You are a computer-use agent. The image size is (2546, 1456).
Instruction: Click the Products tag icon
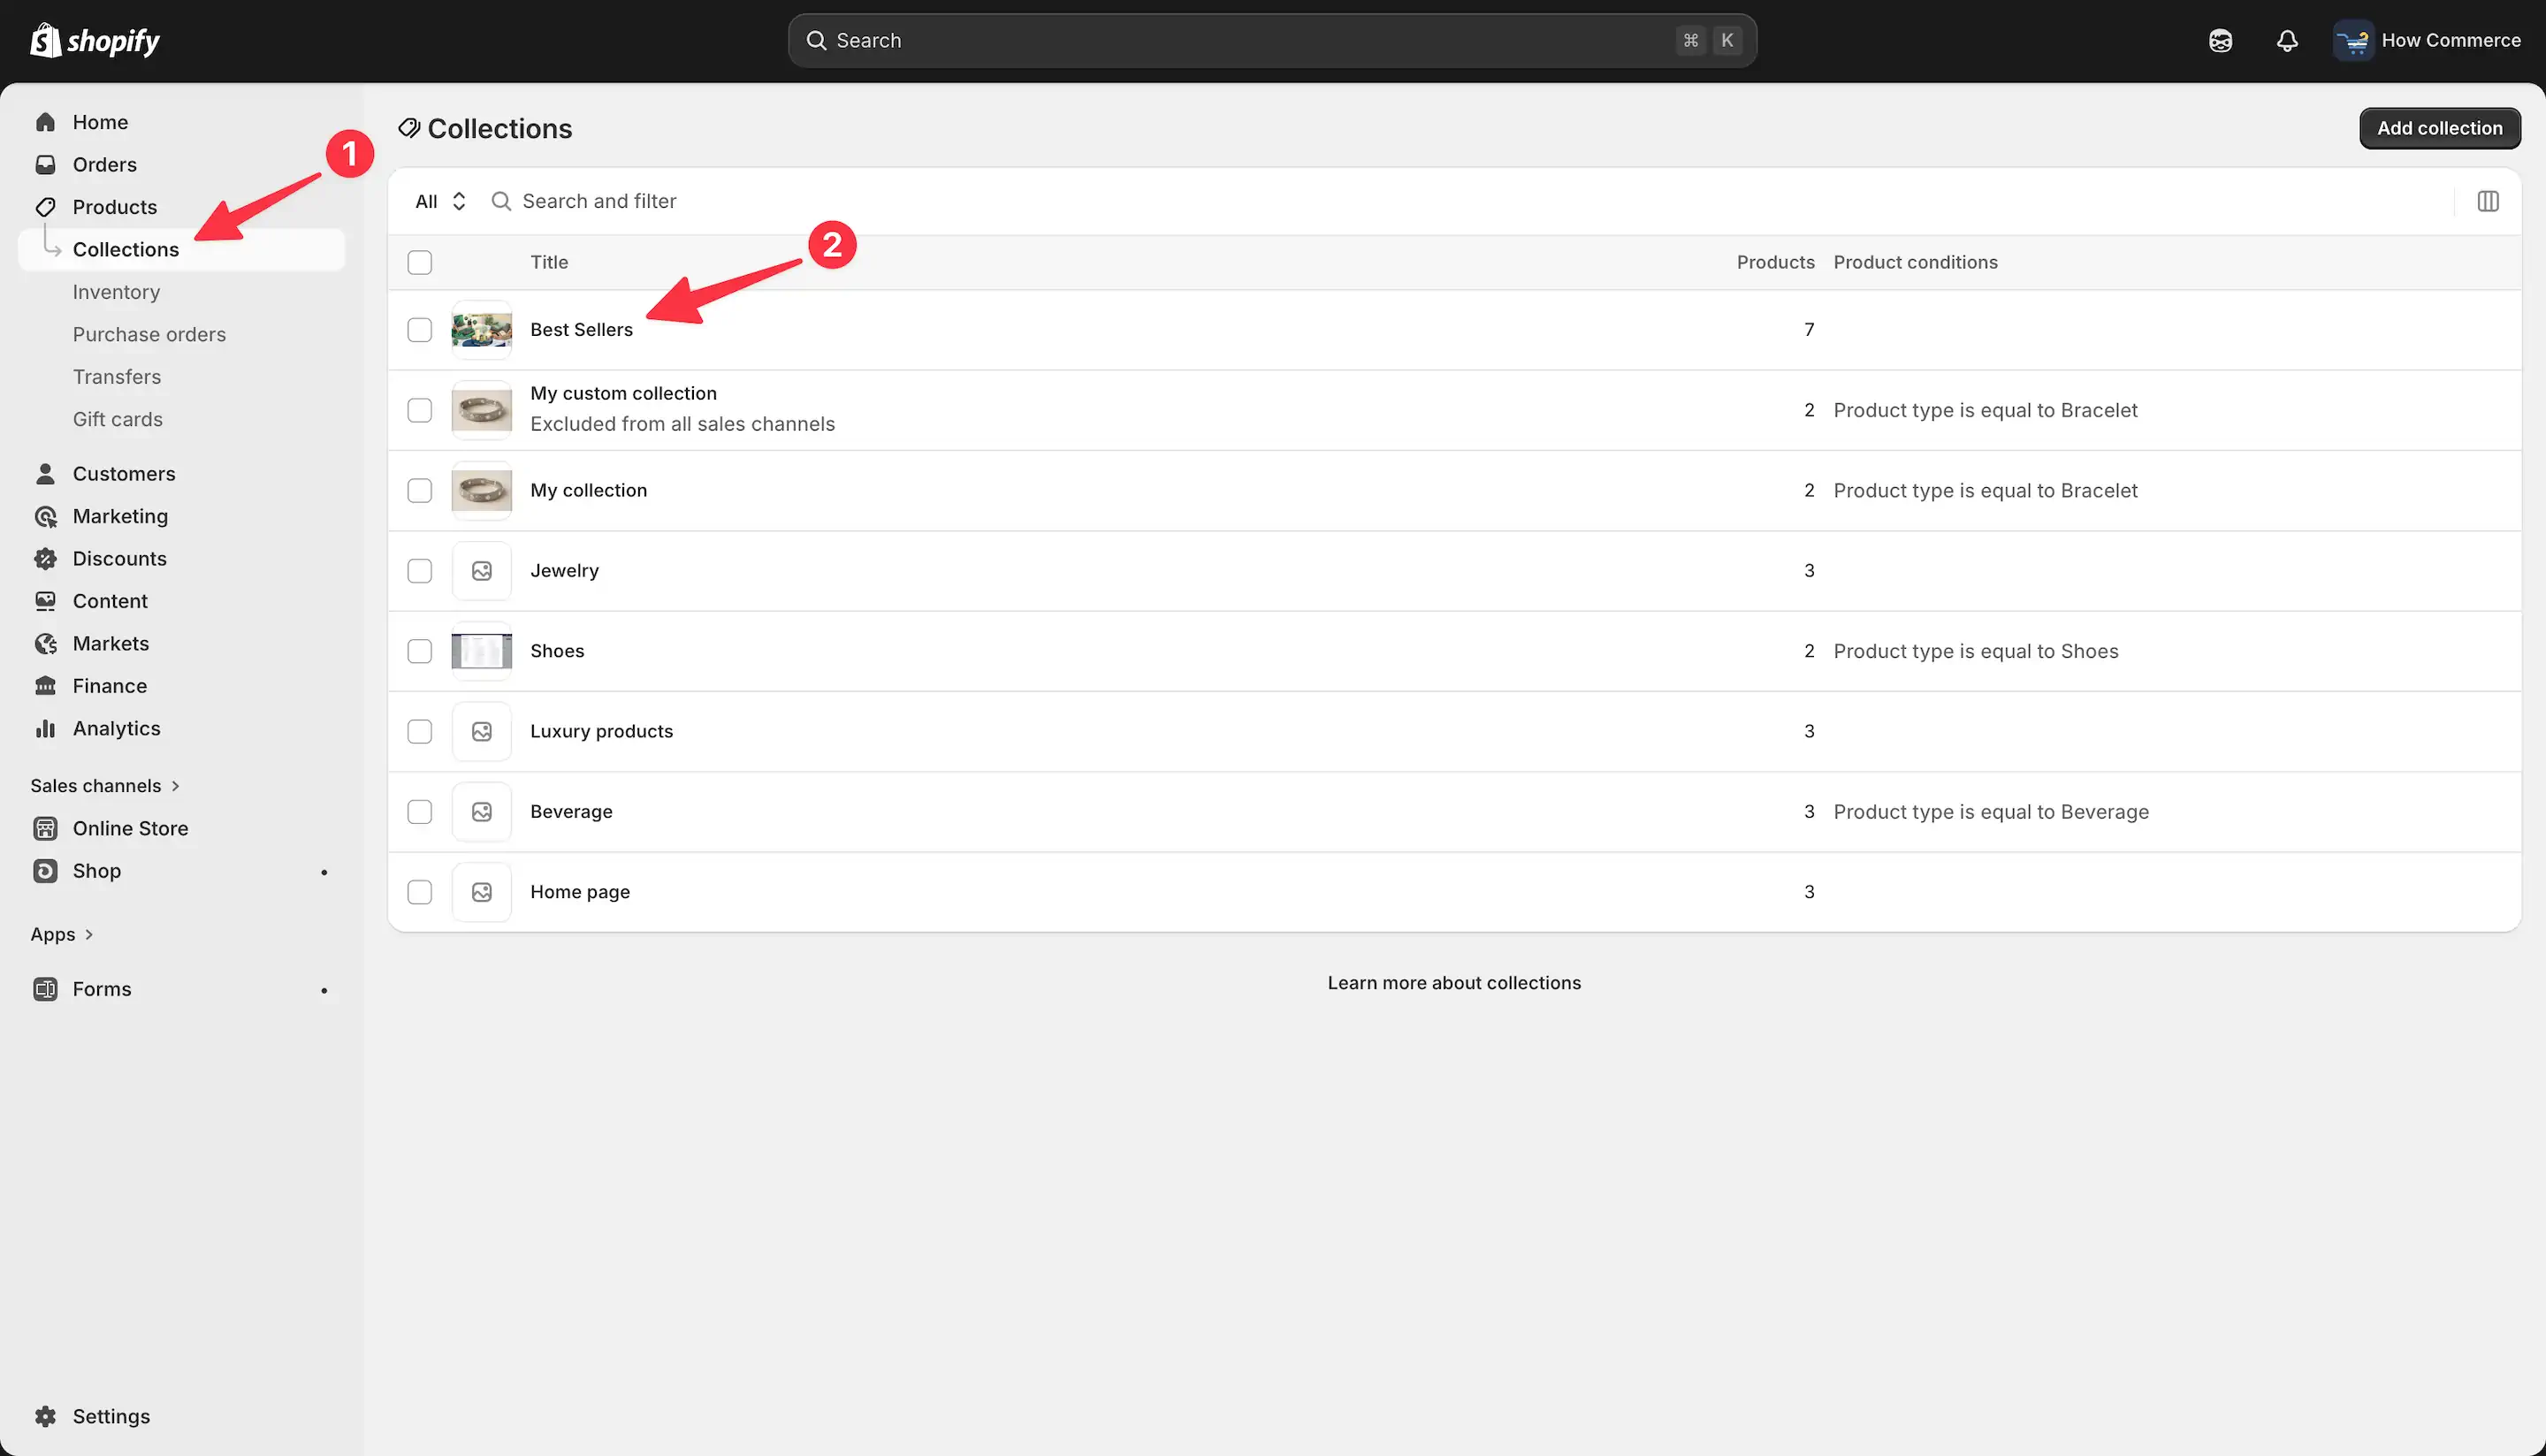(x=45, y=207)
